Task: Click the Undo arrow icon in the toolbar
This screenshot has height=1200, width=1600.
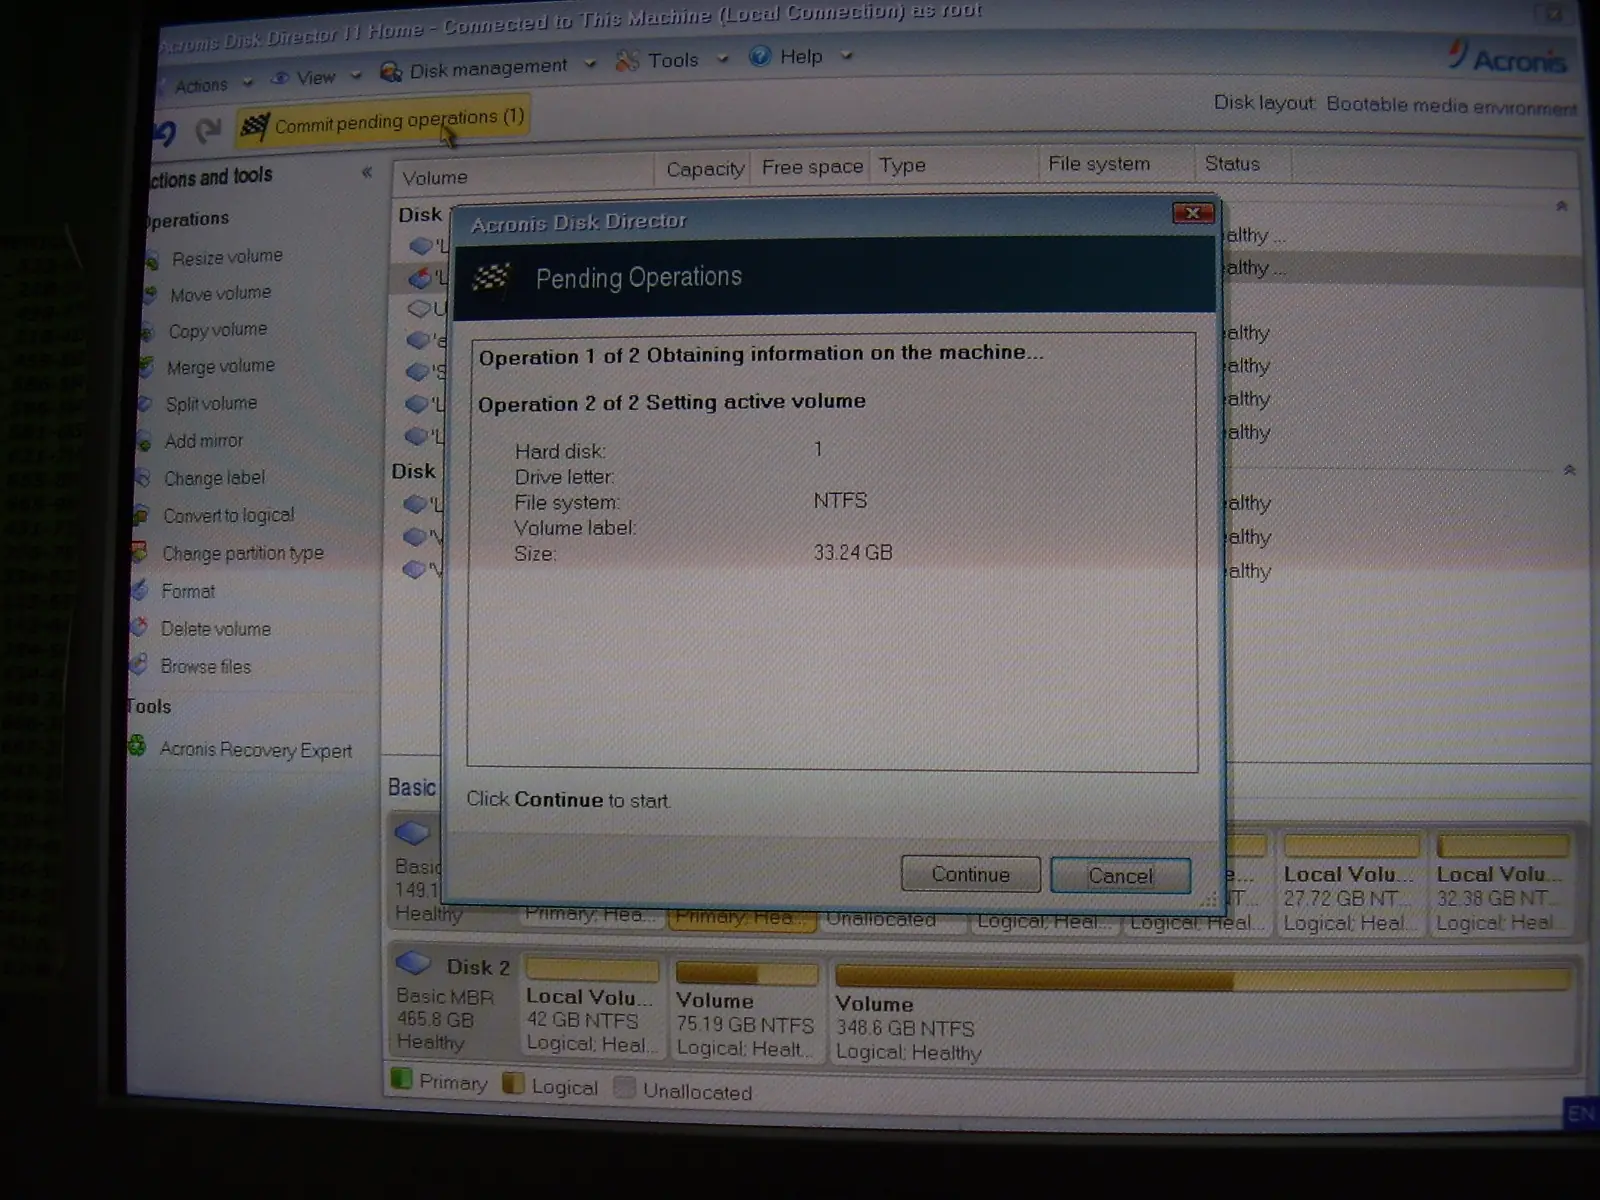Action: pyautogui.click(x=166, y=132)
